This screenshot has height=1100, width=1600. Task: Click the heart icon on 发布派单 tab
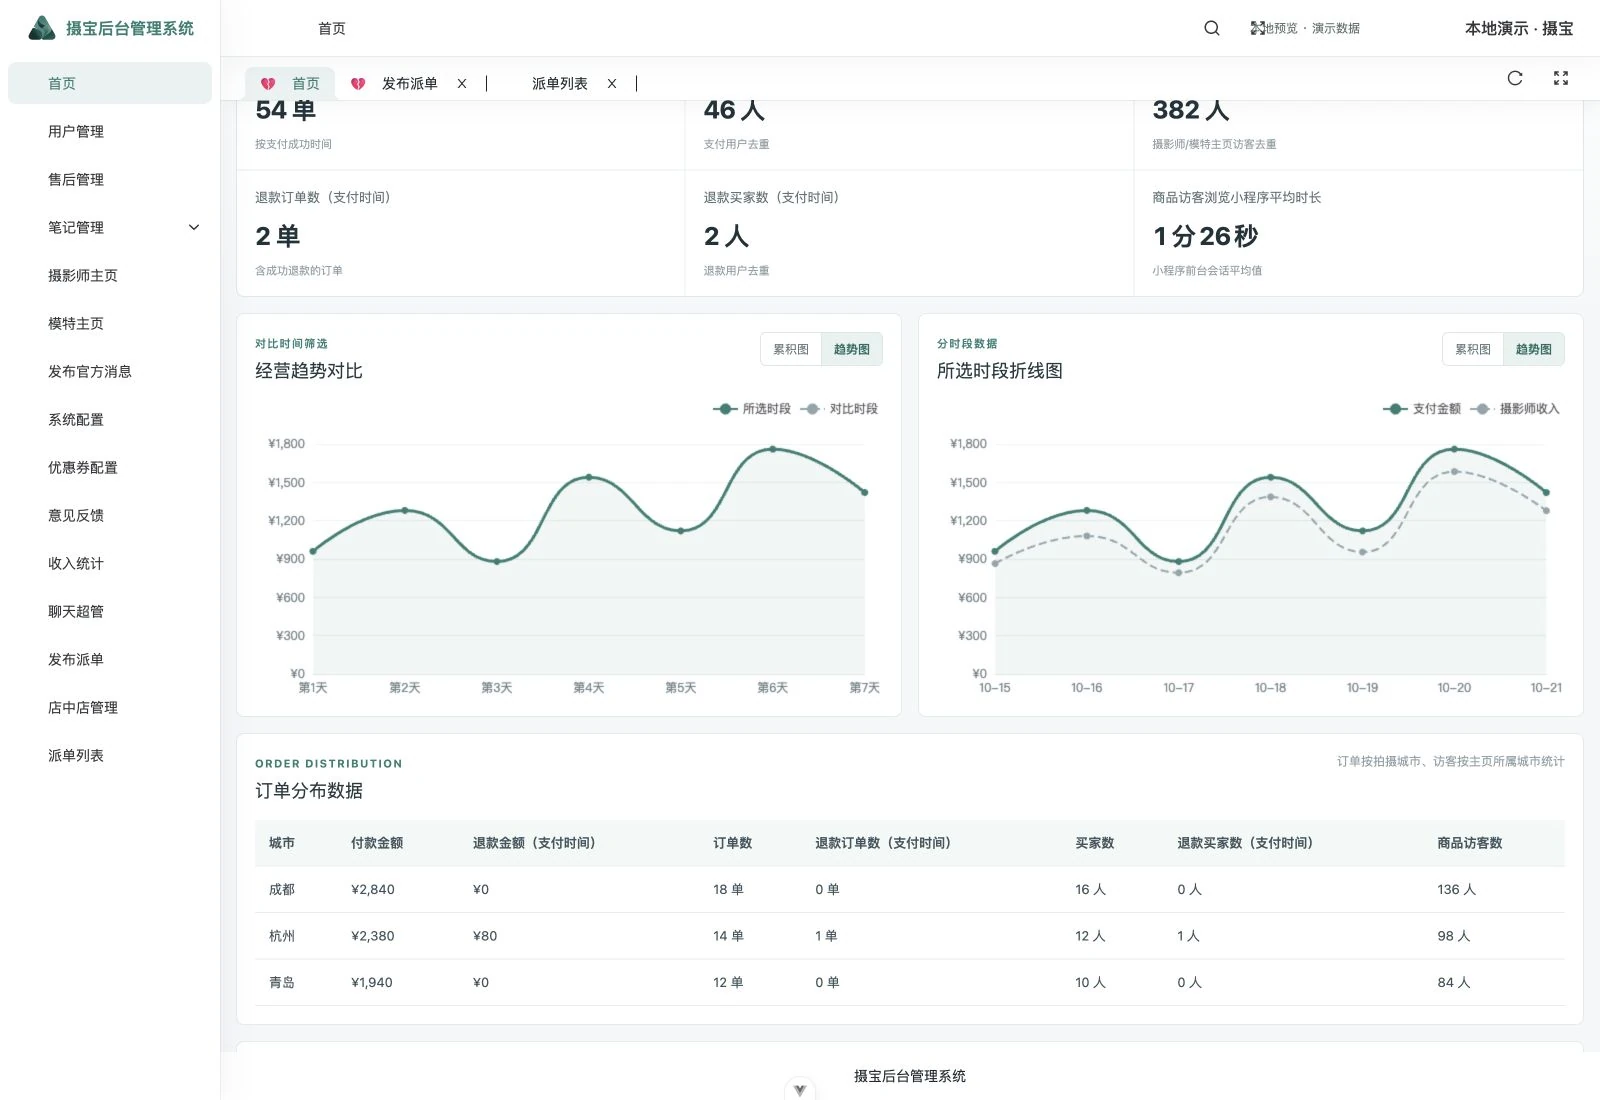tap(358, 84)
